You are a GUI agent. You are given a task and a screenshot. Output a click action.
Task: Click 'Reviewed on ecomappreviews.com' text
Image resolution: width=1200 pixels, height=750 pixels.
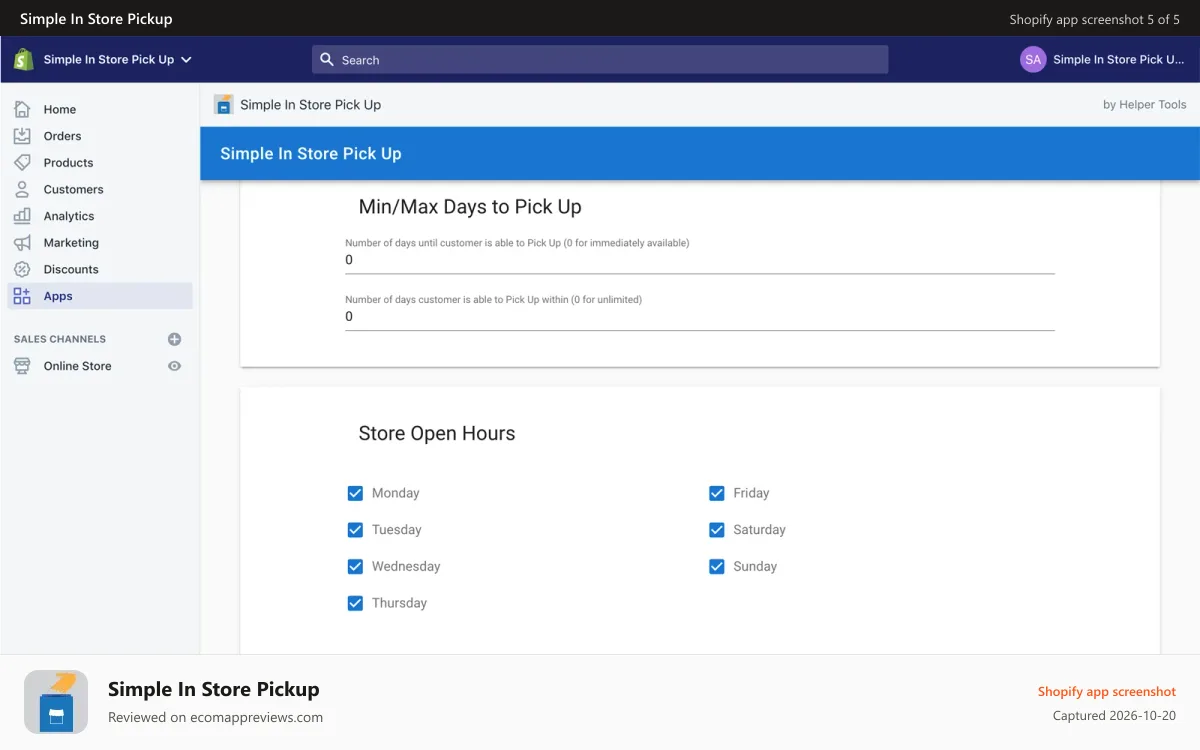point(215,717)
